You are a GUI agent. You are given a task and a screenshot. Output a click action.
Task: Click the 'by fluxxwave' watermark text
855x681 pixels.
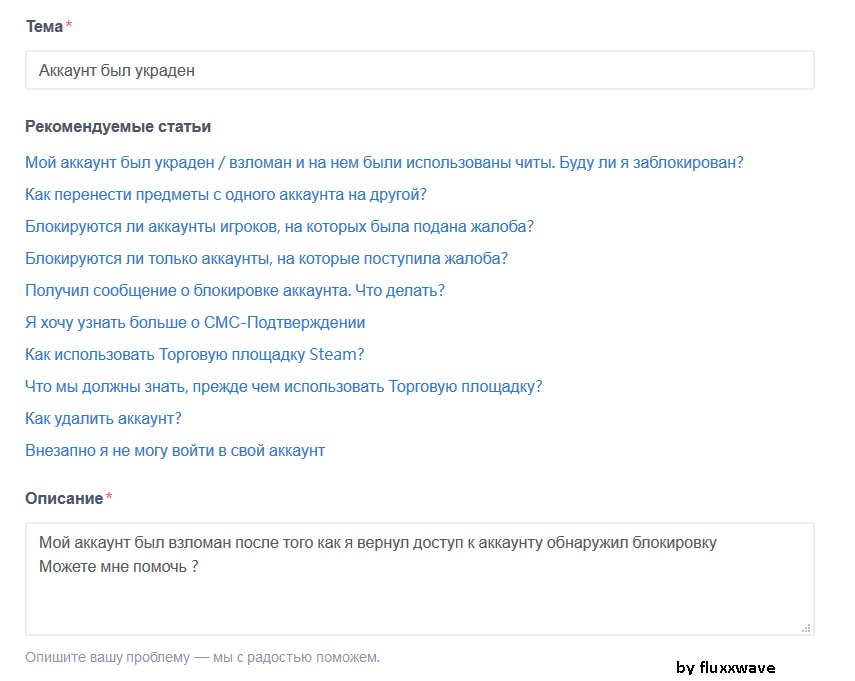(x=725, y=667)
